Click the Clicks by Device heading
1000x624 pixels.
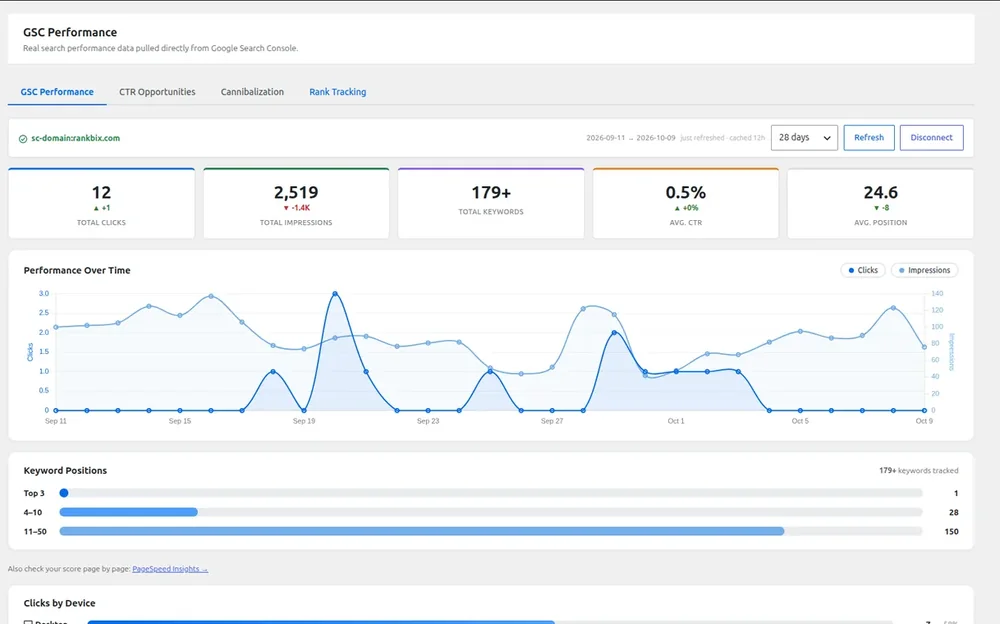(59, 604)
